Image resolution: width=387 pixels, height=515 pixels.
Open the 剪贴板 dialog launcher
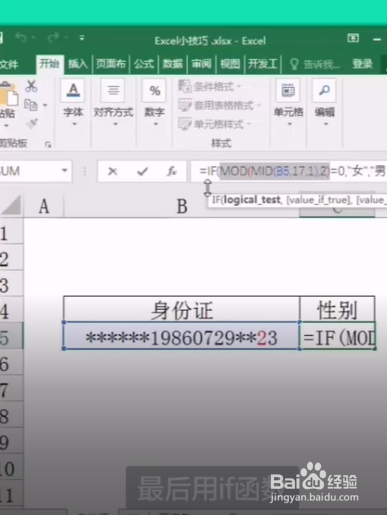click(48, 144)
